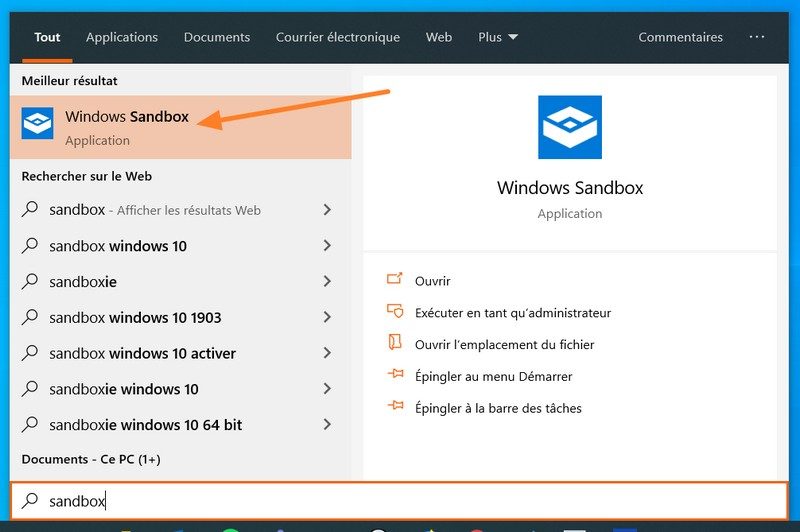The image size is (800, 532).
Task: Choose Épingler au menu Démarrer
Action: pos(493,376)
